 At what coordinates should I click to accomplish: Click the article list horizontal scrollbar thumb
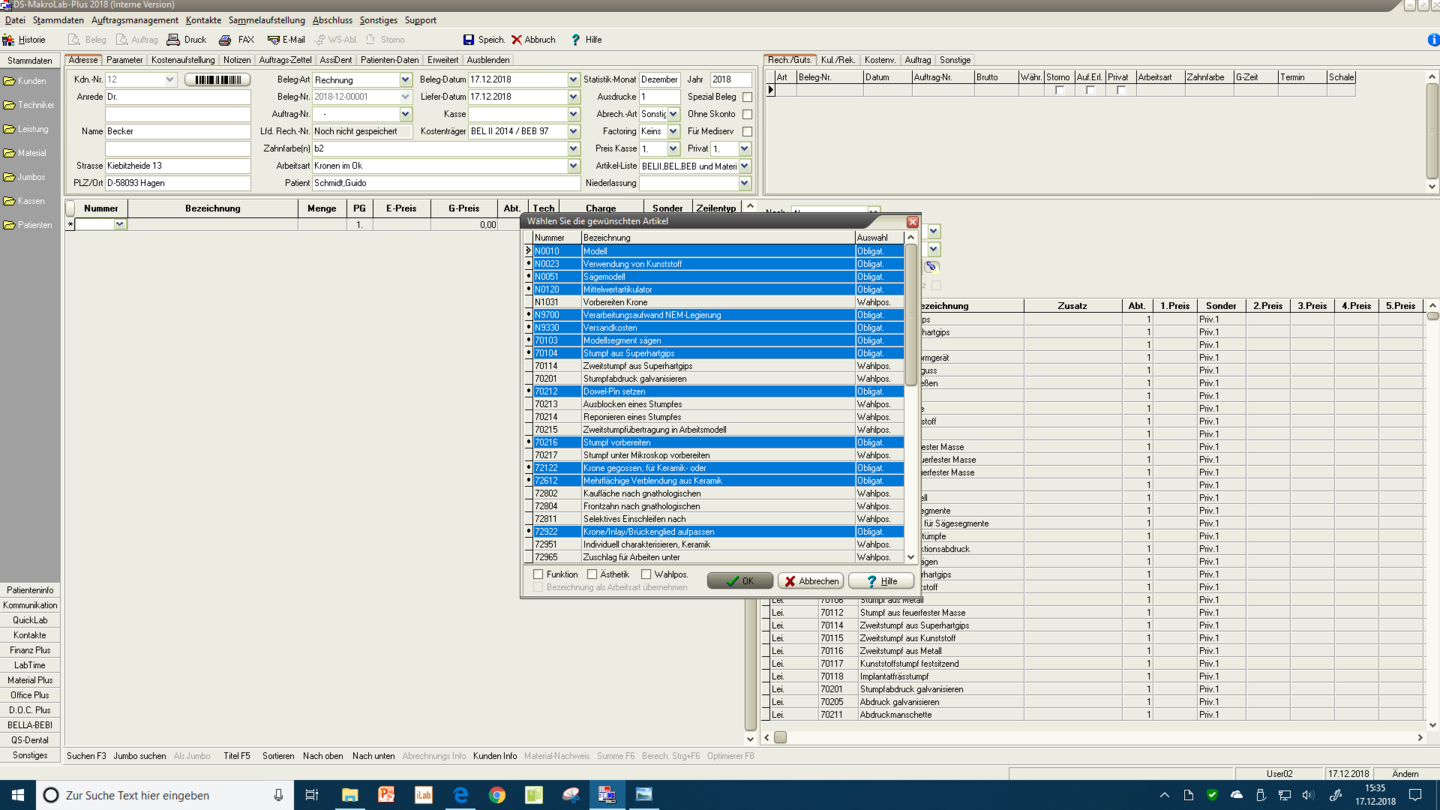(x=780, y=738)
